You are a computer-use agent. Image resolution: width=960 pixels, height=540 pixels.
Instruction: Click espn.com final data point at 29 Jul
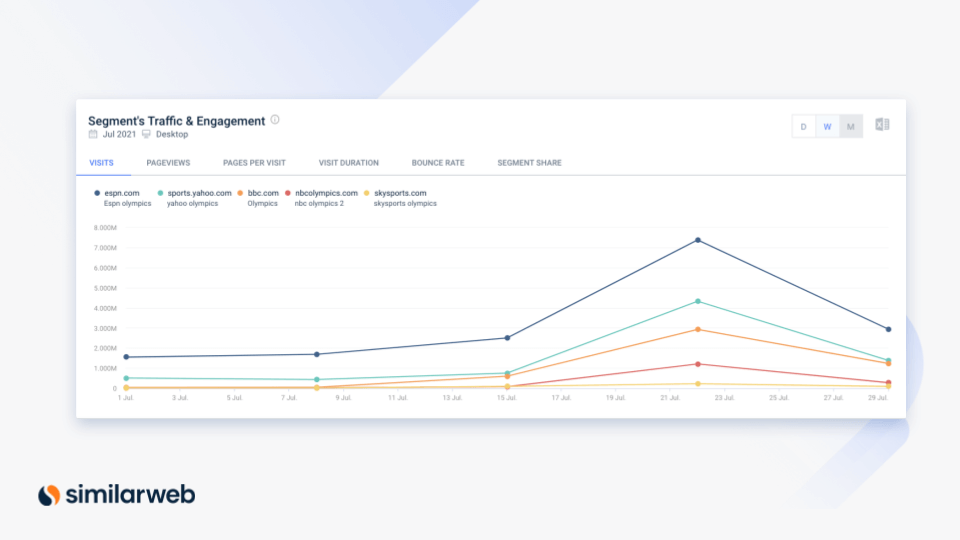[x=888, y=329]
